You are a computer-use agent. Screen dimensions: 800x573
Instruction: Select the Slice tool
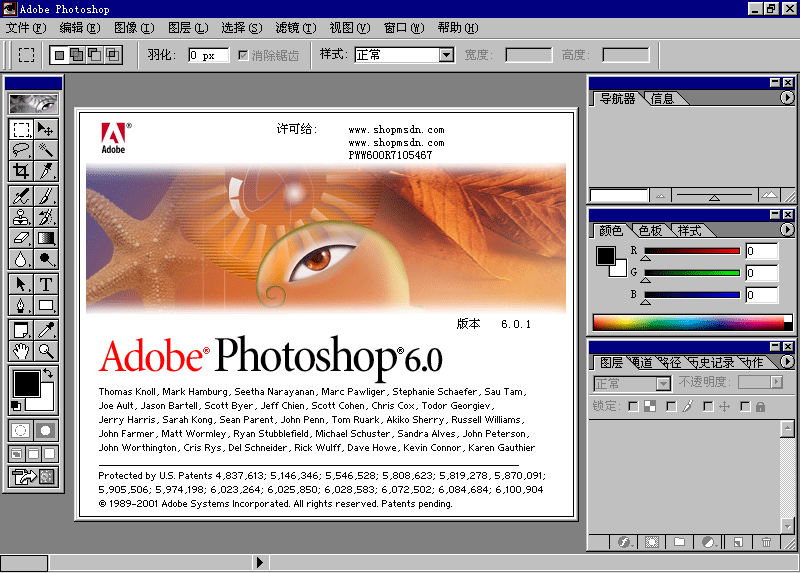point(46,171)
